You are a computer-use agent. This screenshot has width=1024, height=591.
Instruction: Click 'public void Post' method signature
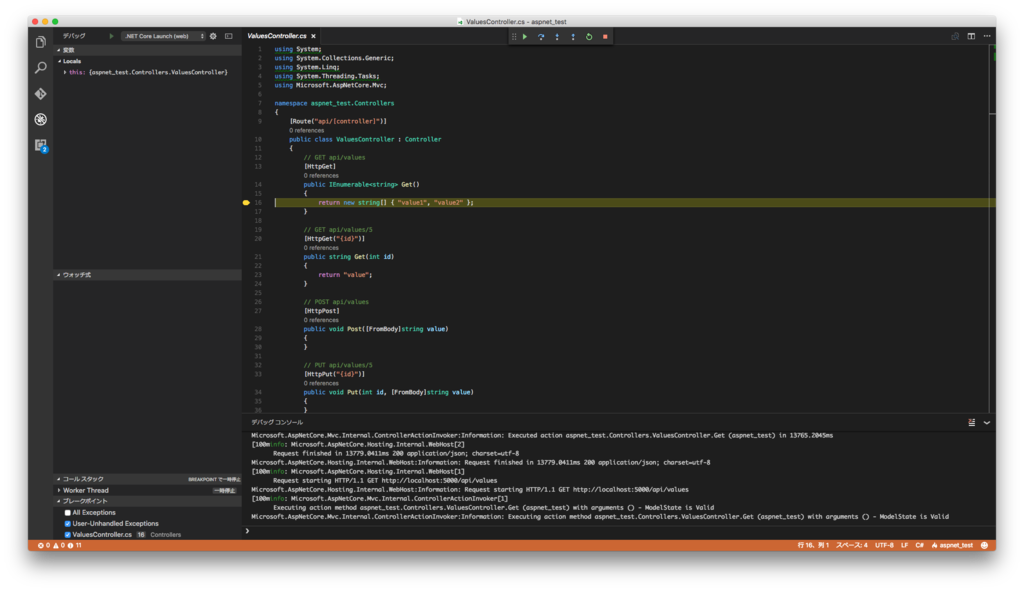pyautogui.click(x=376, y=329)
